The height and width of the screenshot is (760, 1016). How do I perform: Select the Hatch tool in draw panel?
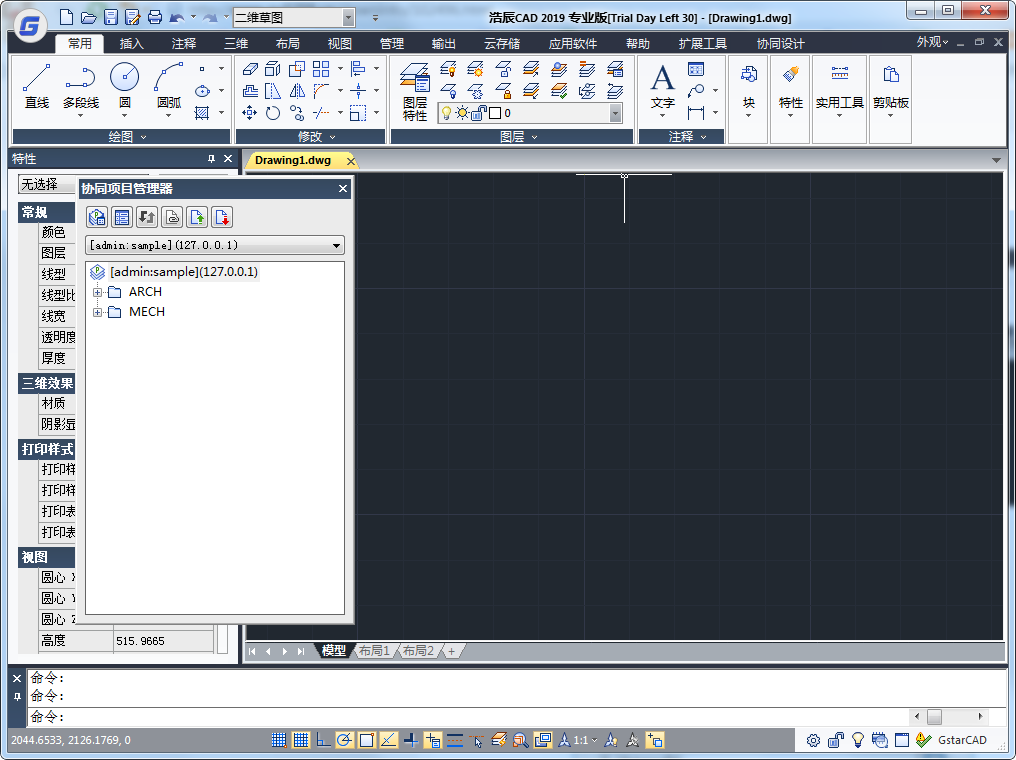202,113
